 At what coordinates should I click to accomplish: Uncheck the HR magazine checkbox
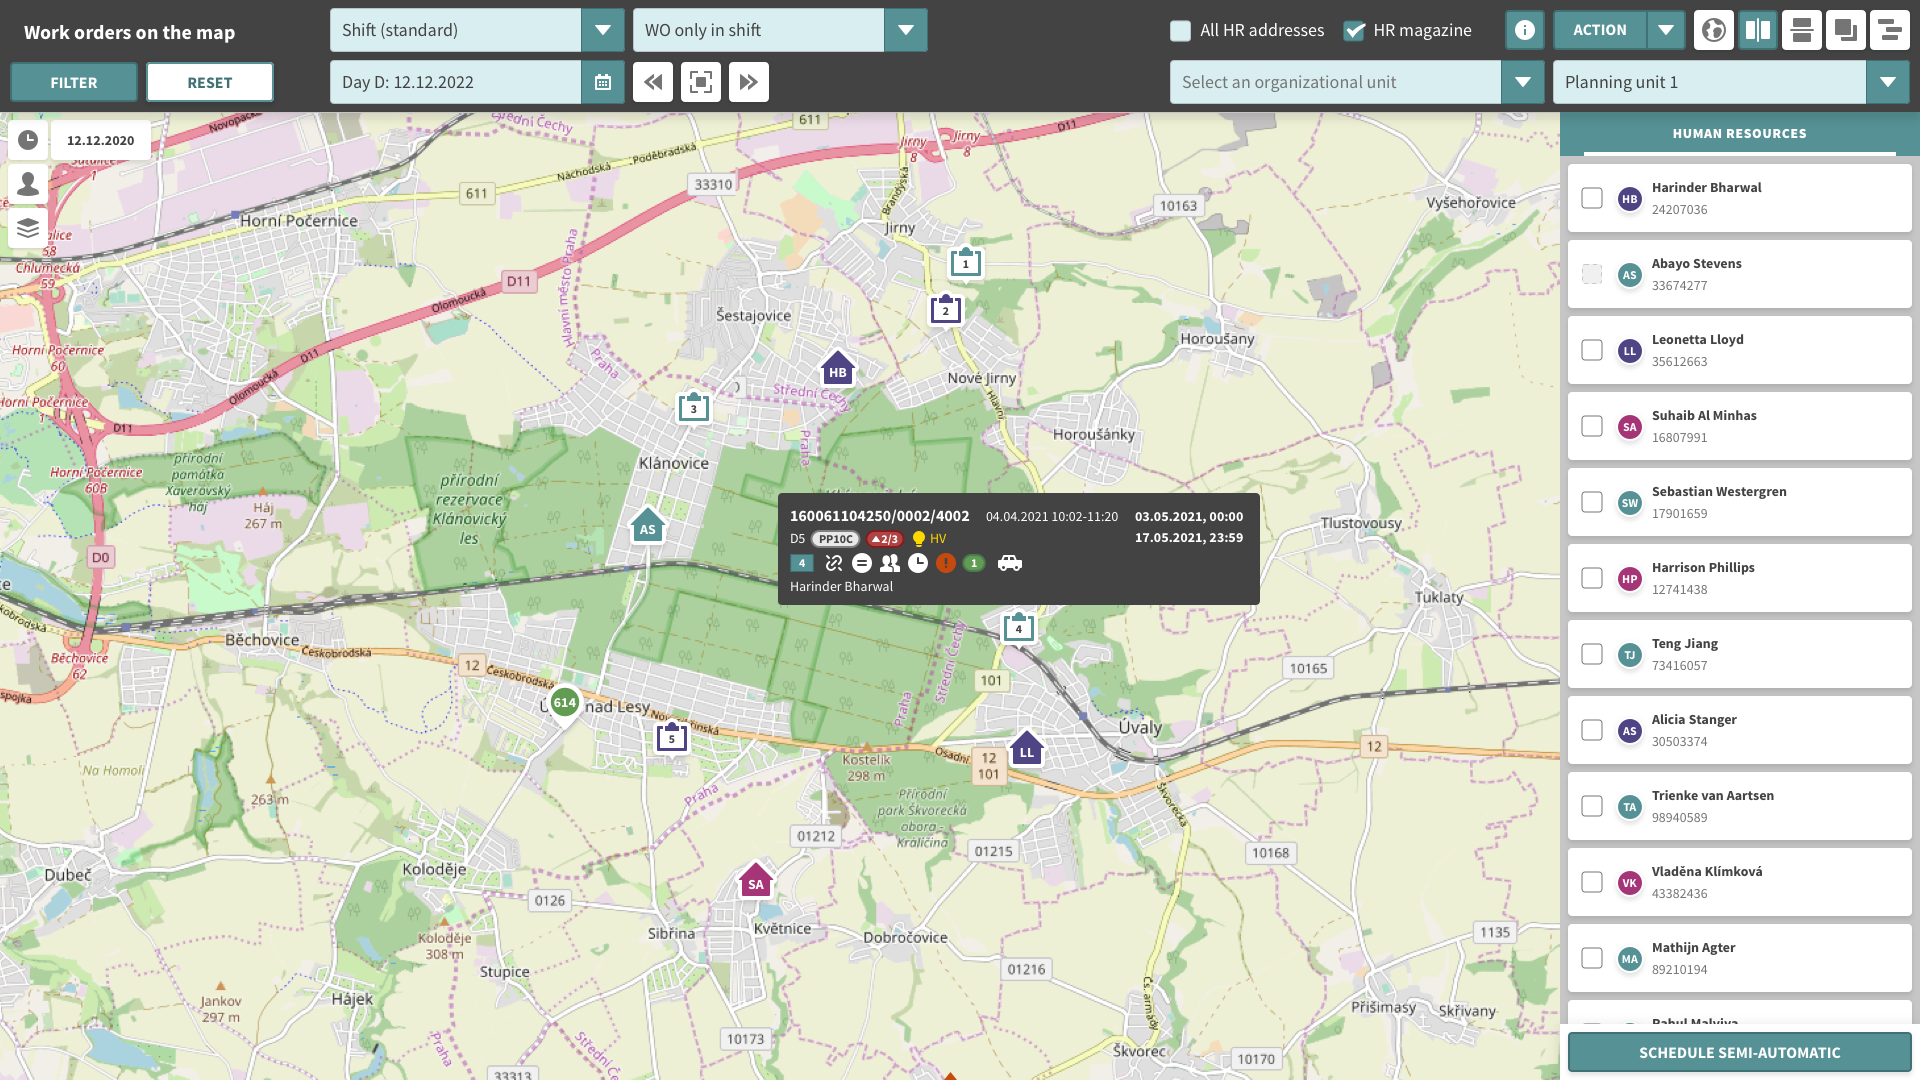(x=1354, y=31)
